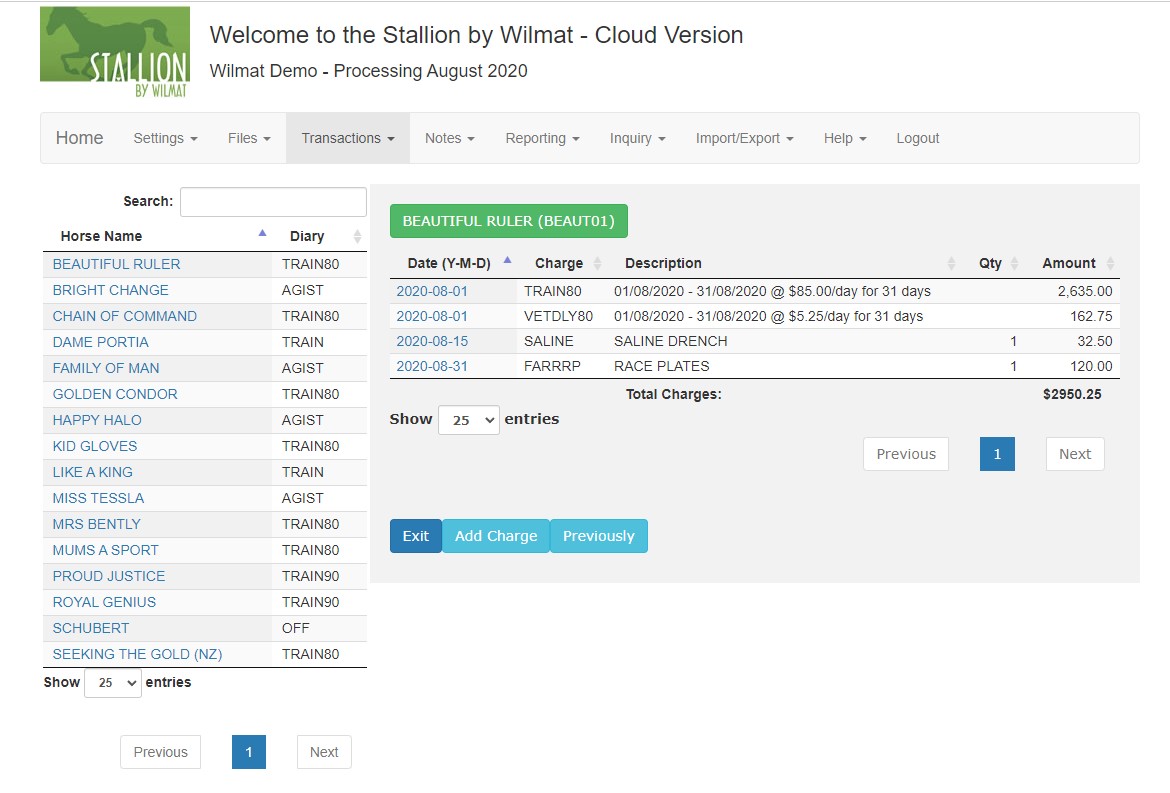This screenshot has width=1170, height=793.
Task: Select GOLDEN CONDOR from horse list
Action: pos(115,394)
